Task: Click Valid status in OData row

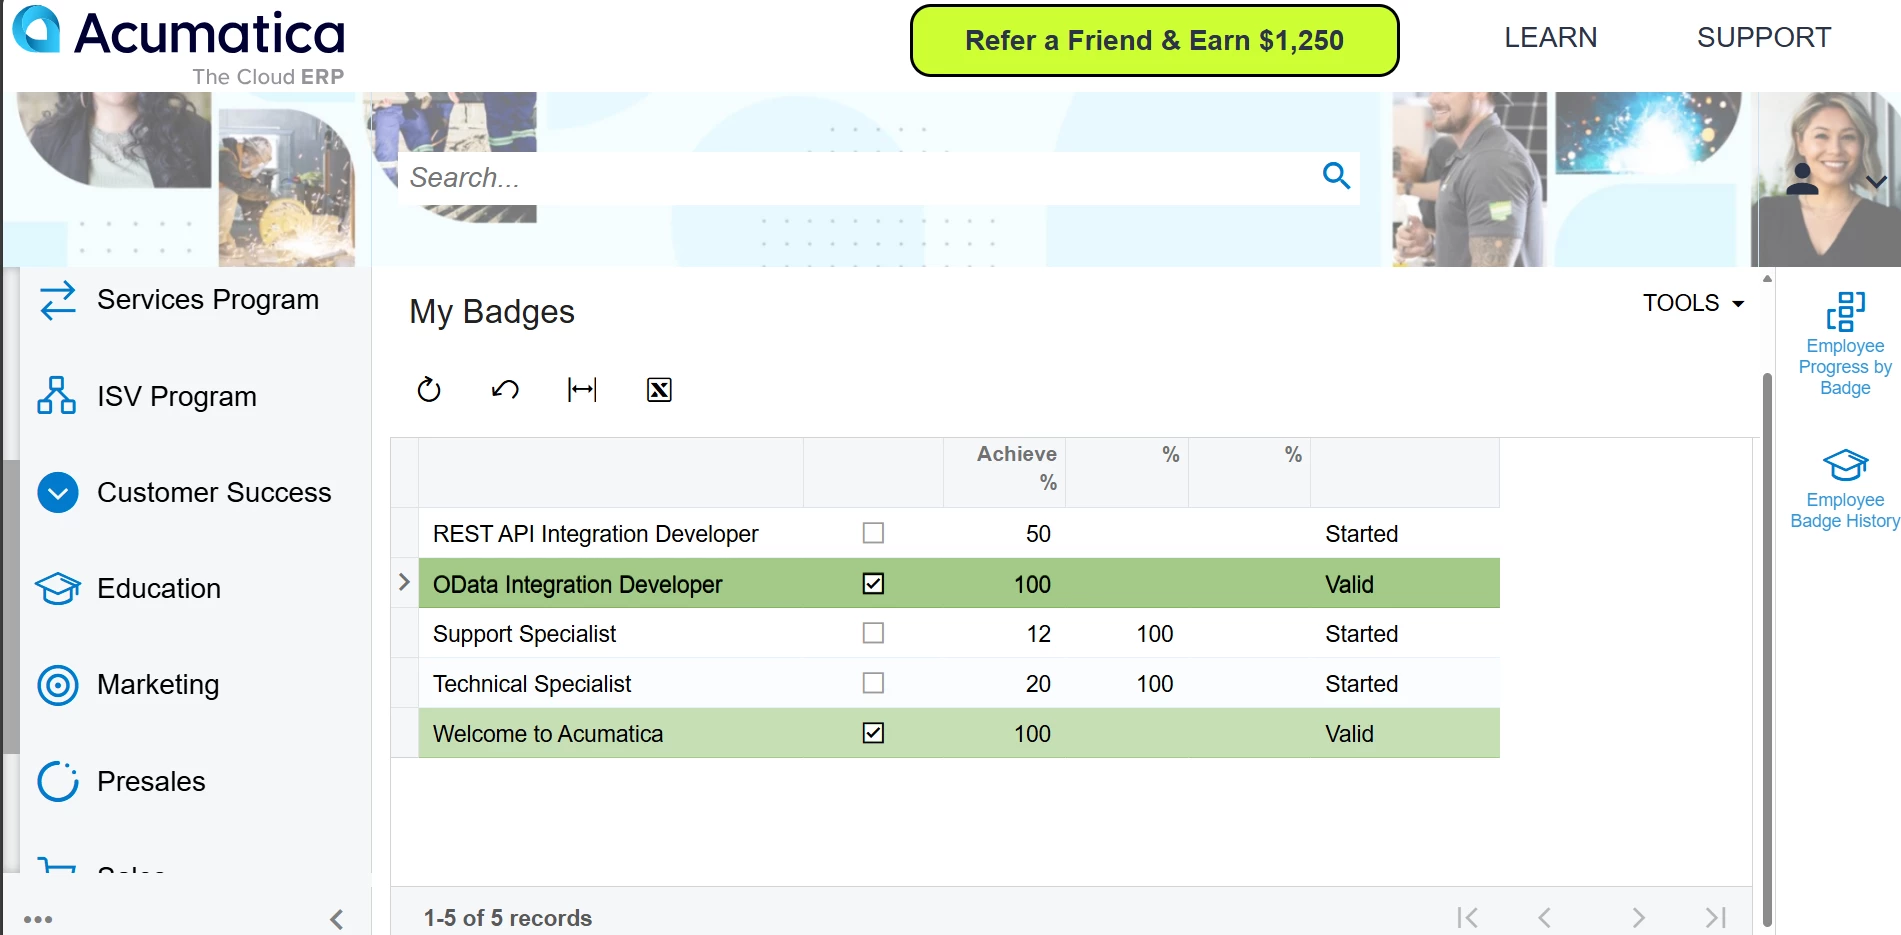Action: (1349, 584)
